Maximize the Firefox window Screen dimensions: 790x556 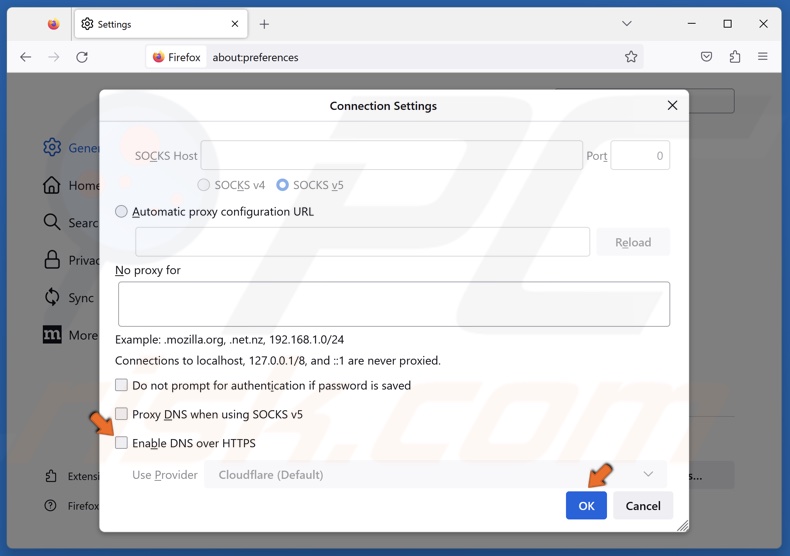[x=728, y=24]
